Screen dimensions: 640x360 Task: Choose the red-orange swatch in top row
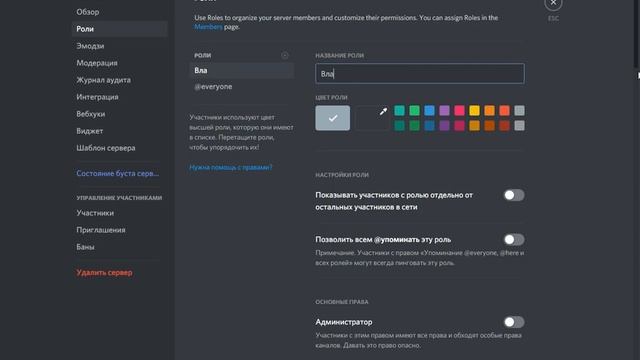point(504,110)
